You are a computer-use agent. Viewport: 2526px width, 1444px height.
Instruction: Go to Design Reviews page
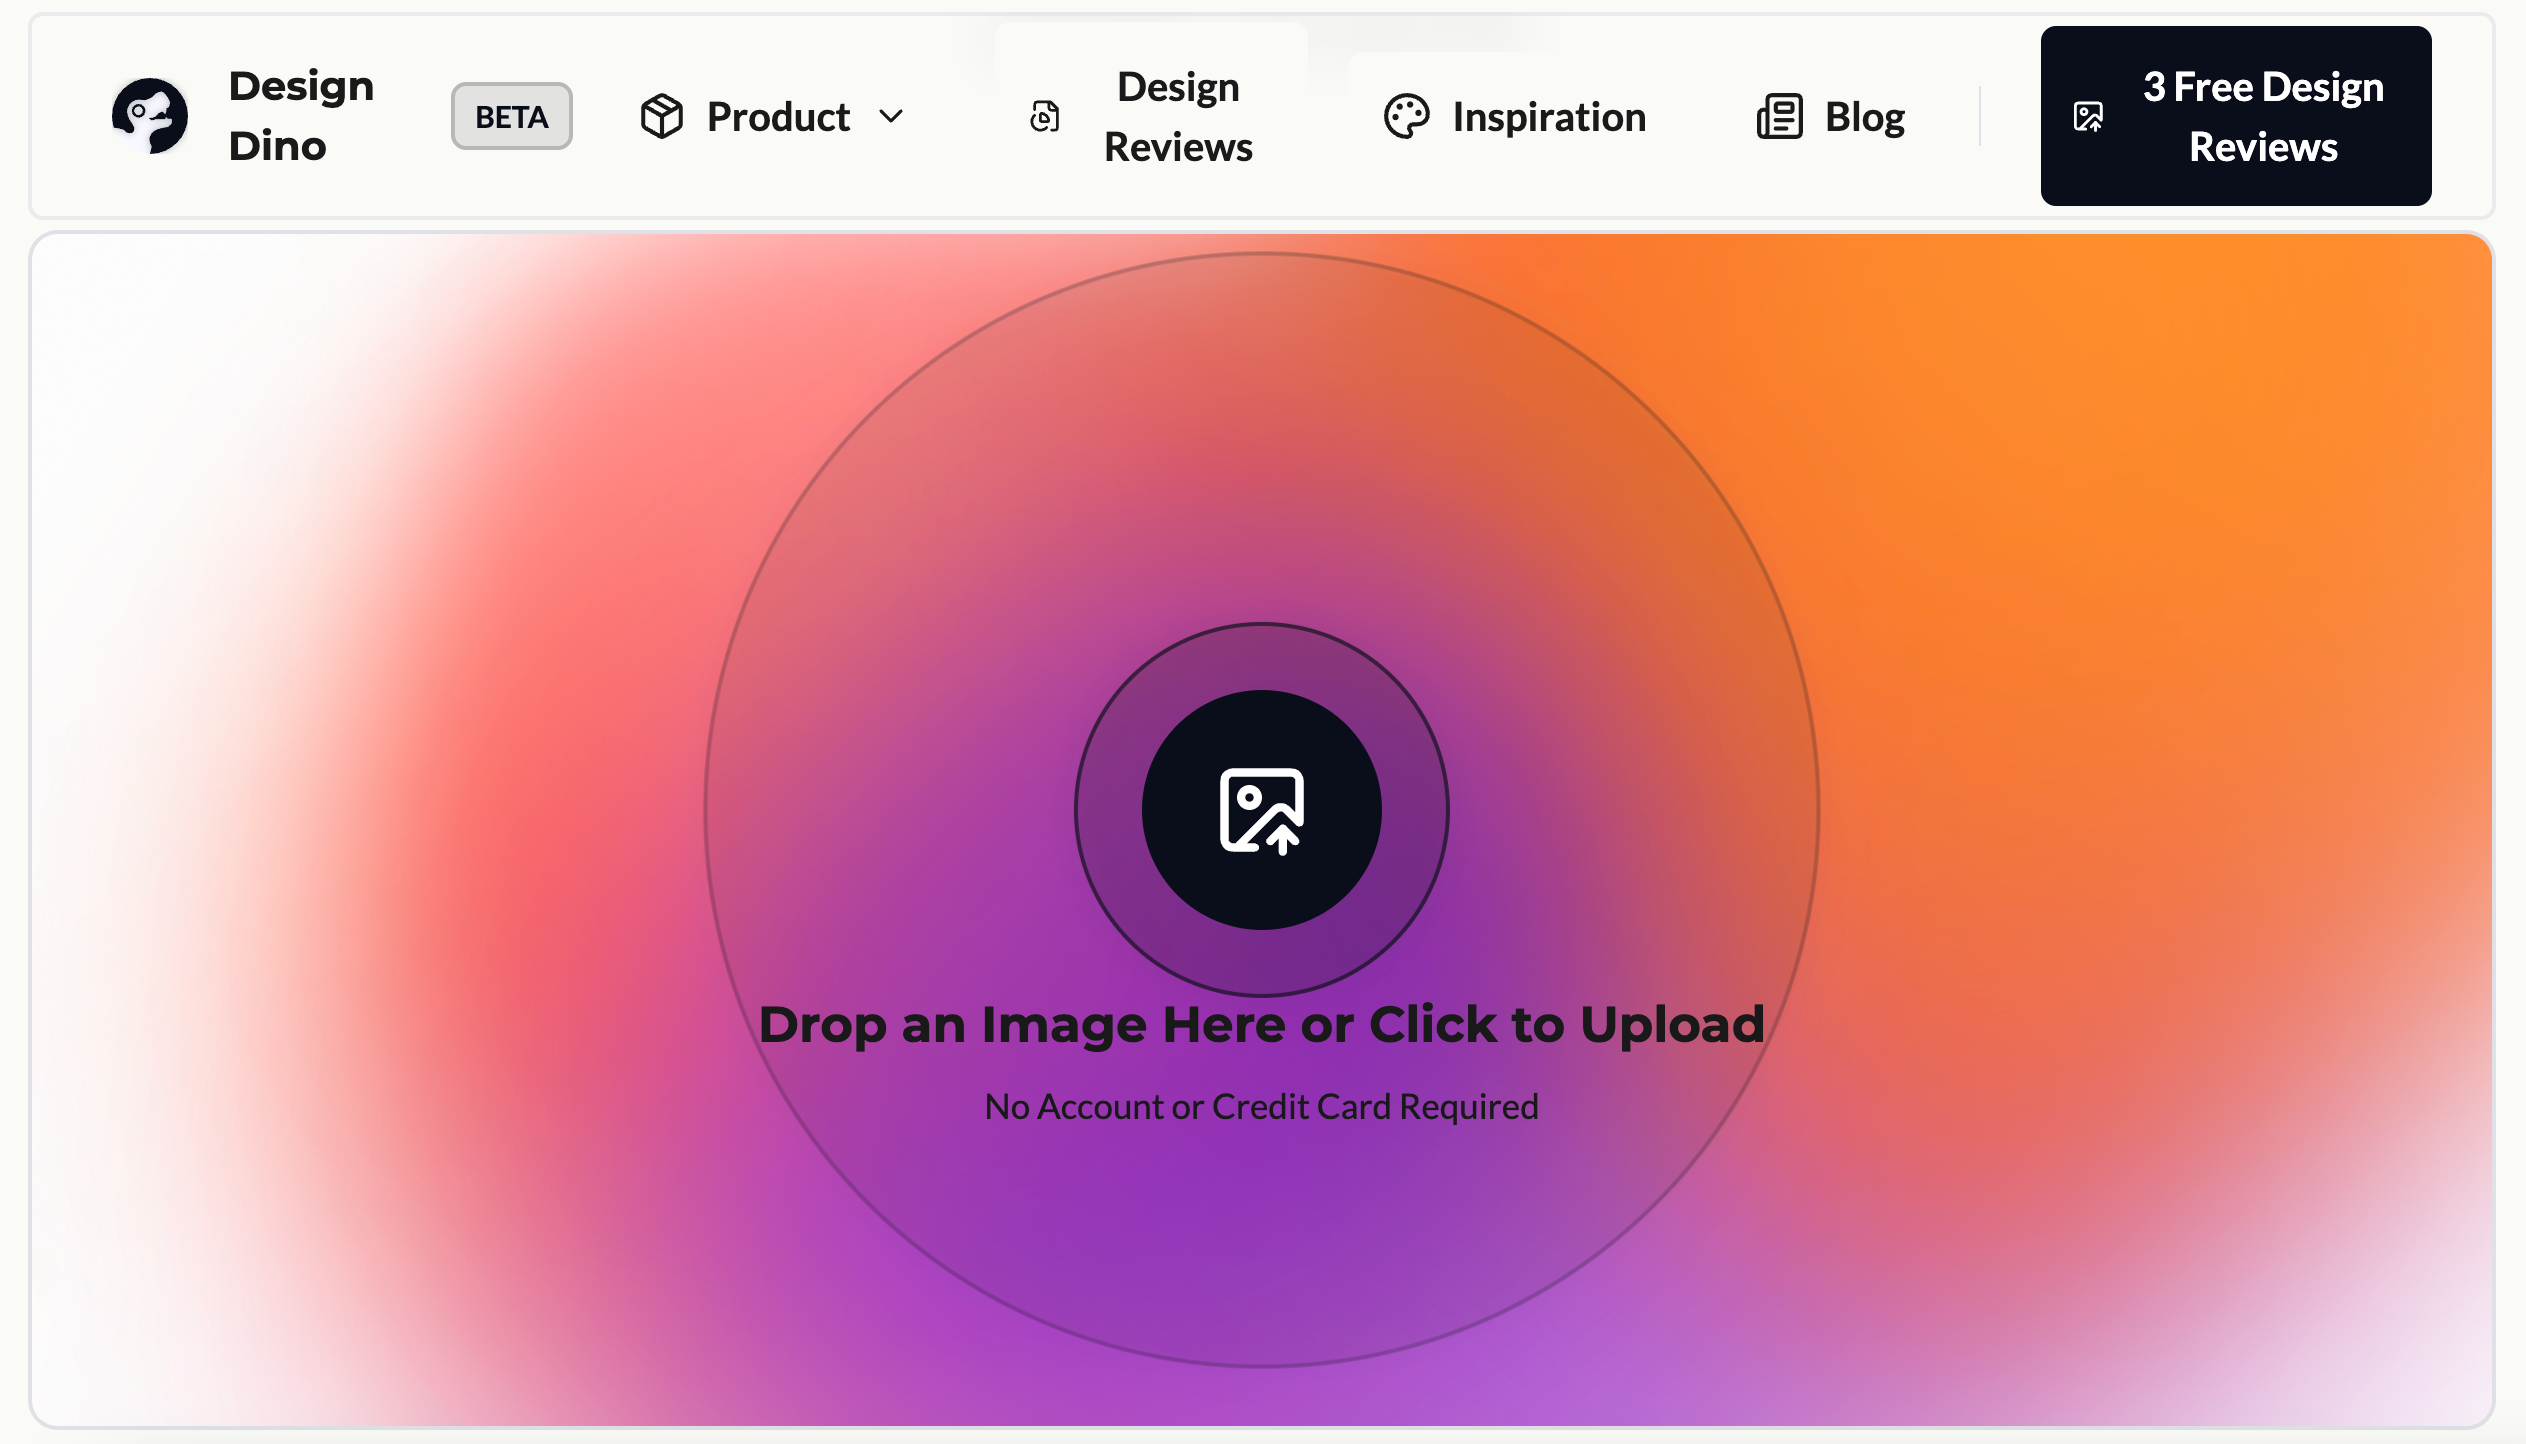1177,117
